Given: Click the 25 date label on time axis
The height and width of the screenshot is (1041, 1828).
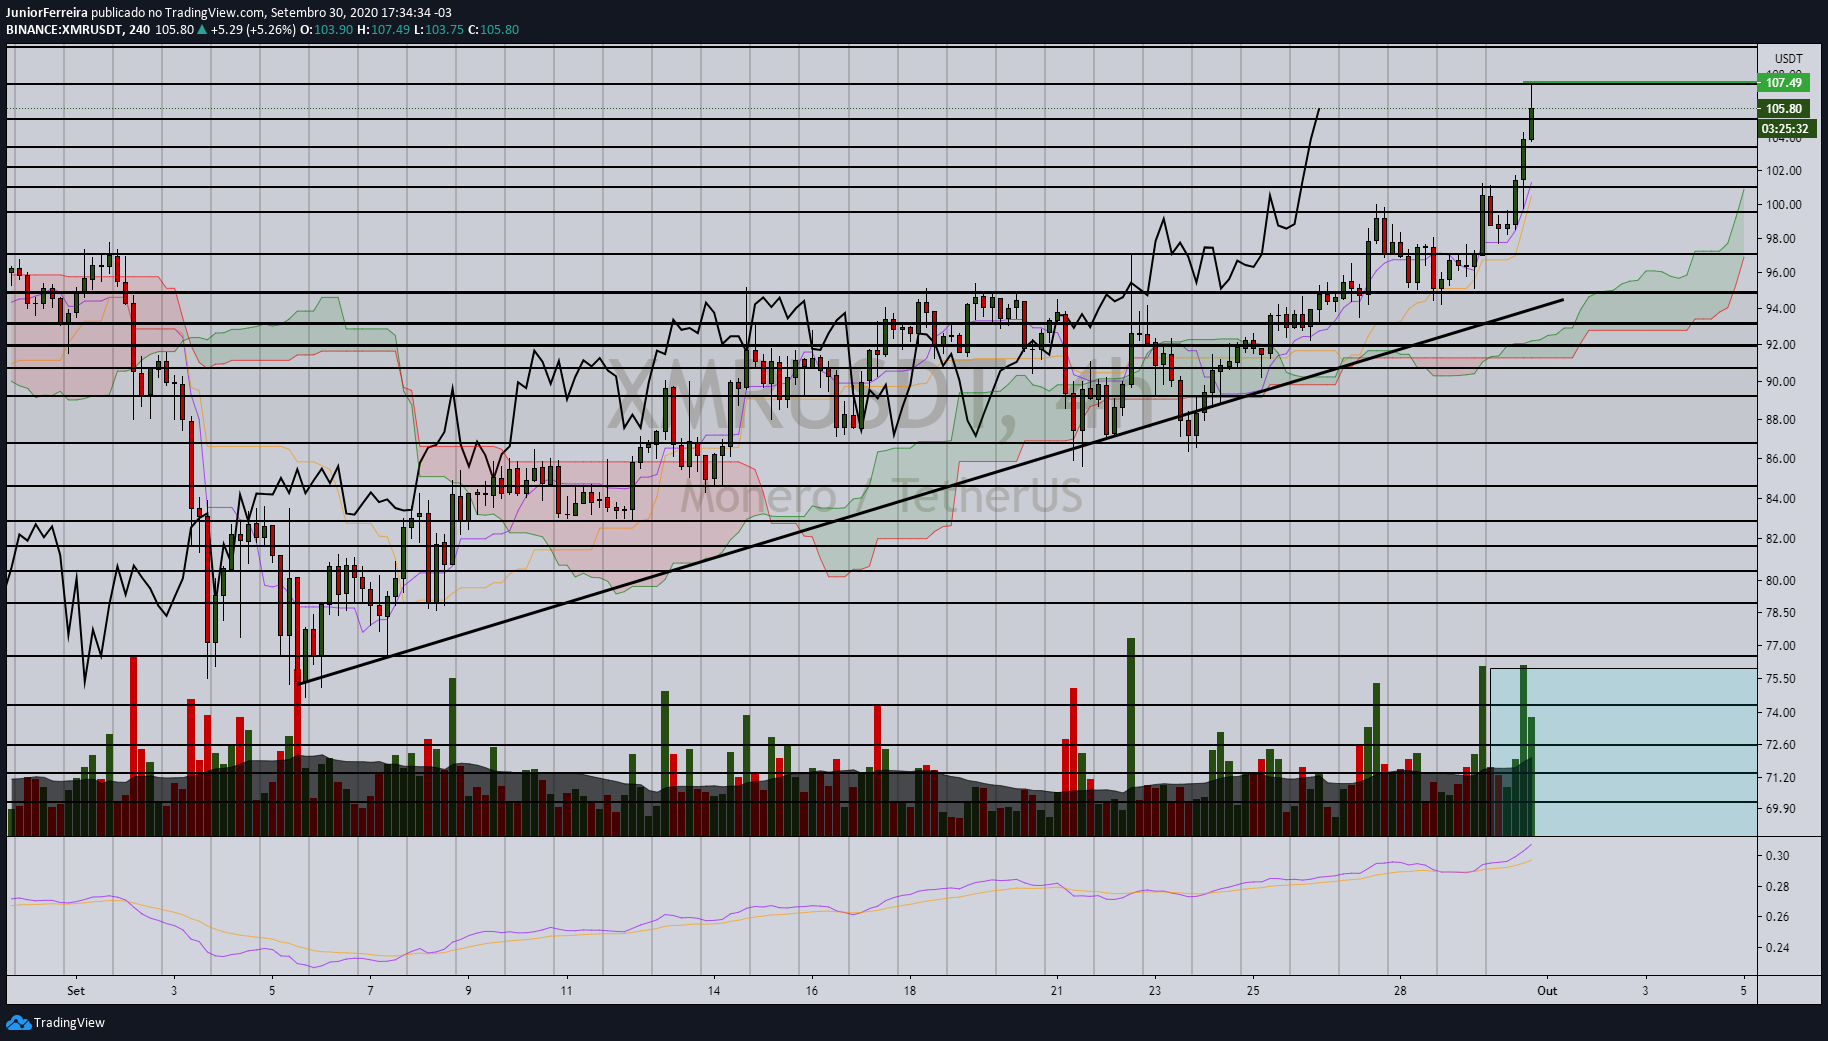Looking at the screenshot, I should [x=1253, y=991].
